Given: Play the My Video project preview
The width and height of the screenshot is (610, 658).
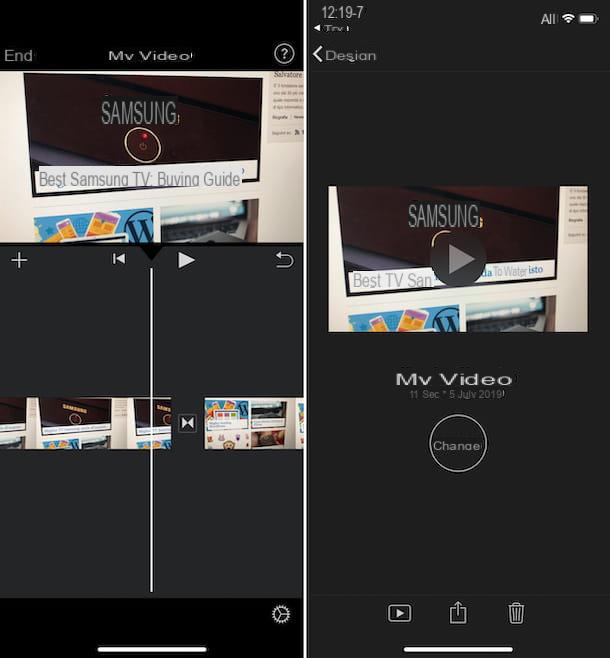Looking at the screenshot, I should [x=458, y=259].
